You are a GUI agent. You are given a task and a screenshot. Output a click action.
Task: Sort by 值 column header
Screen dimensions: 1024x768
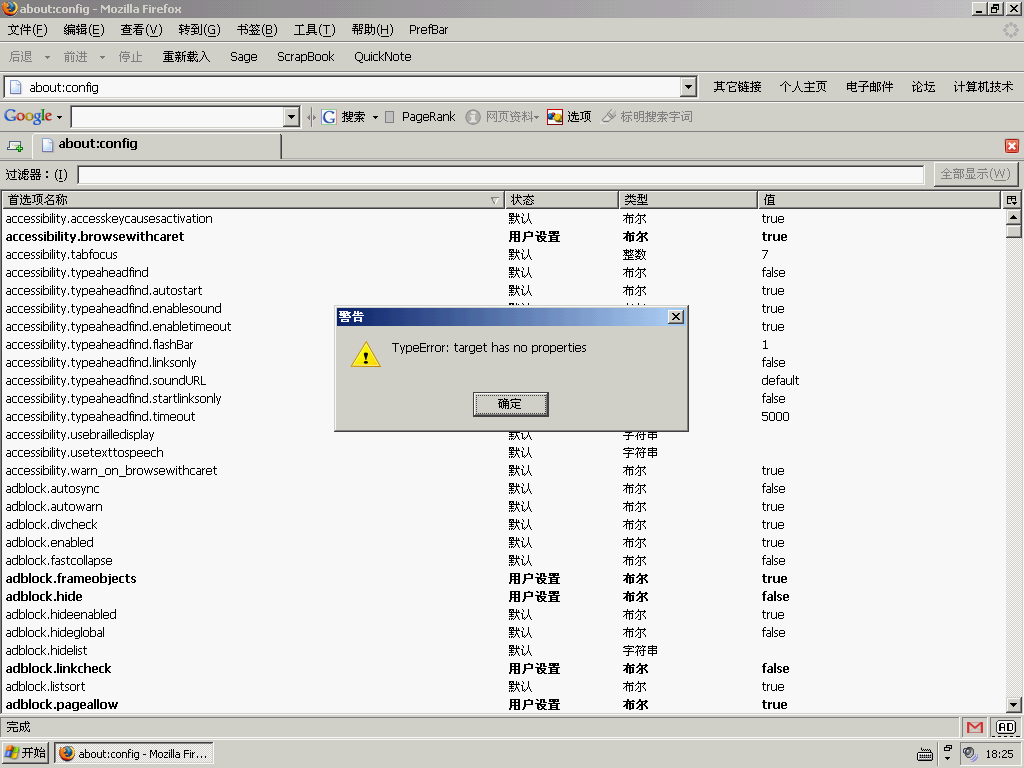pos(879,200)
